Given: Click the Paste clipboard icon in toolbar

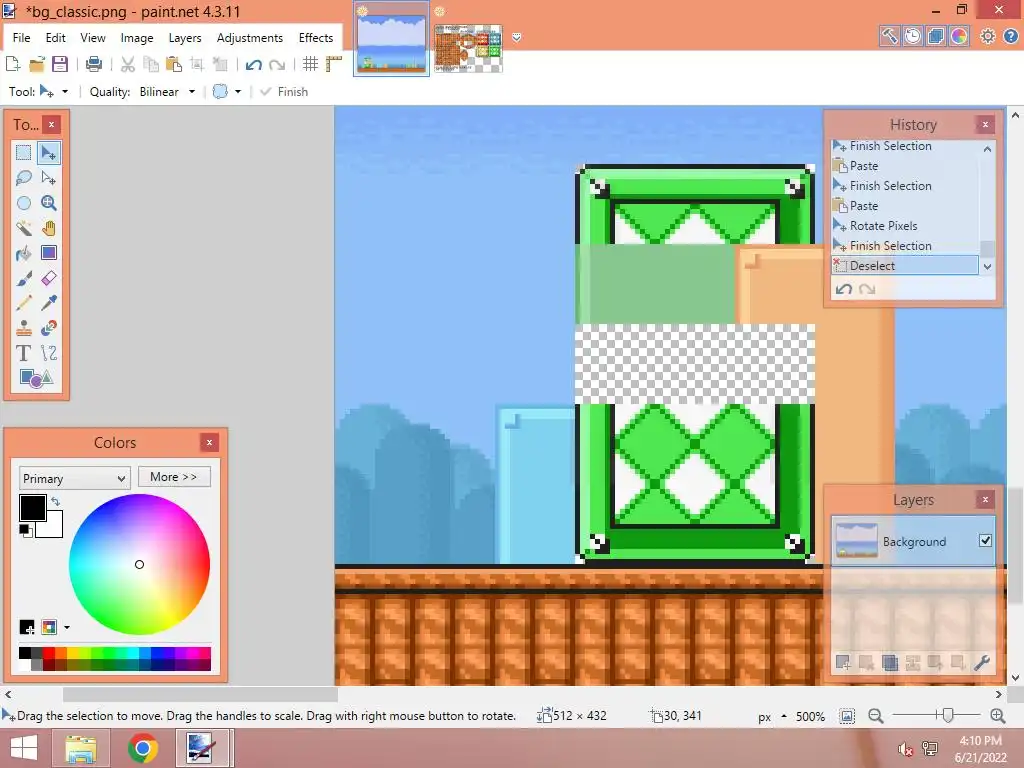Looking at the screenshot, I should 174,64.
